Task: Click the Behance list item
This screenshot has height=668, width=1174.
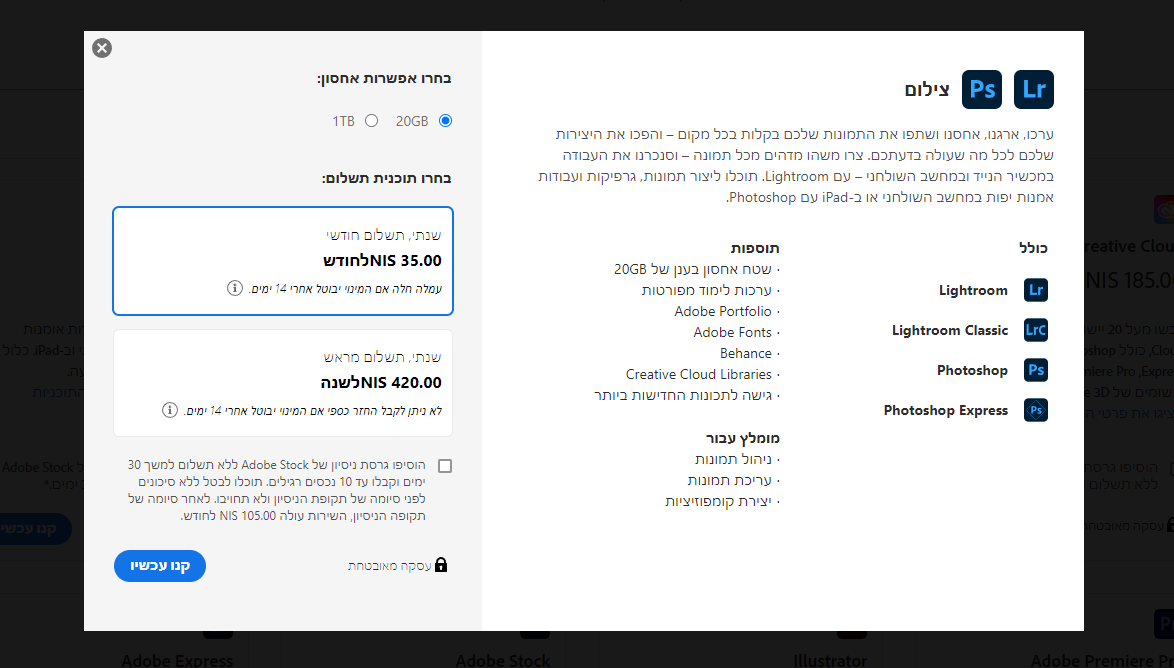Action: pyautogui.click(x=746, y=353)
